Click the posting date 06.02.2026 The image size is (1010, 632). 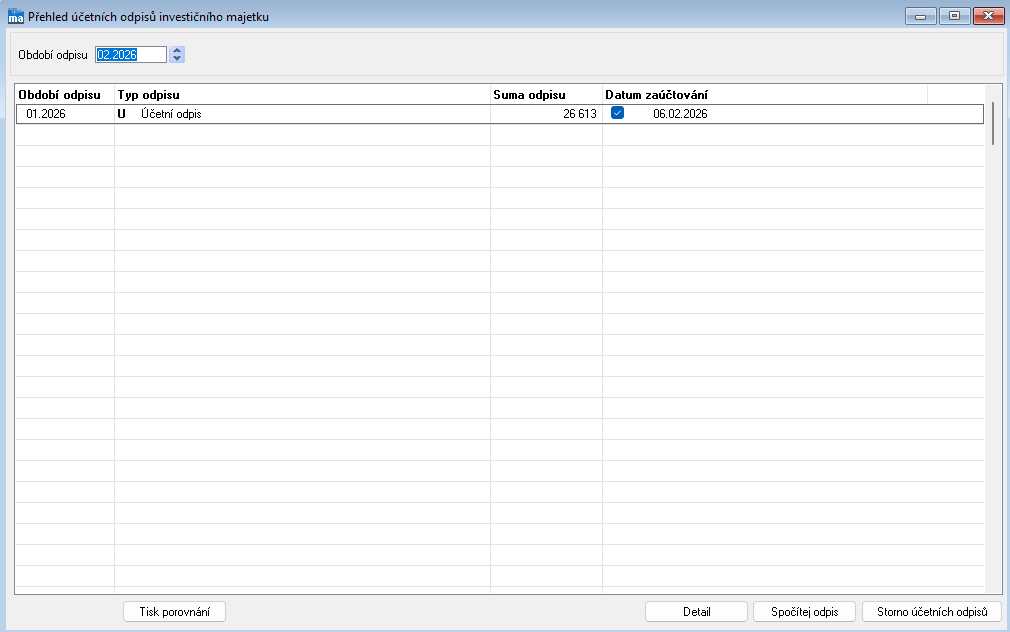680,114
